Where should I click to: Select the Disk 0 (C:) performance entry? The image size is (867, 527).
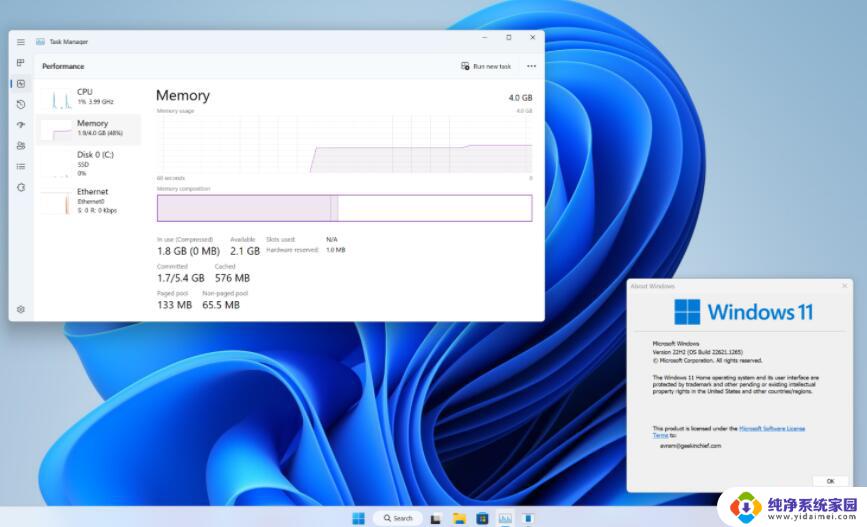pyautogui.click(x=89, y=164)
